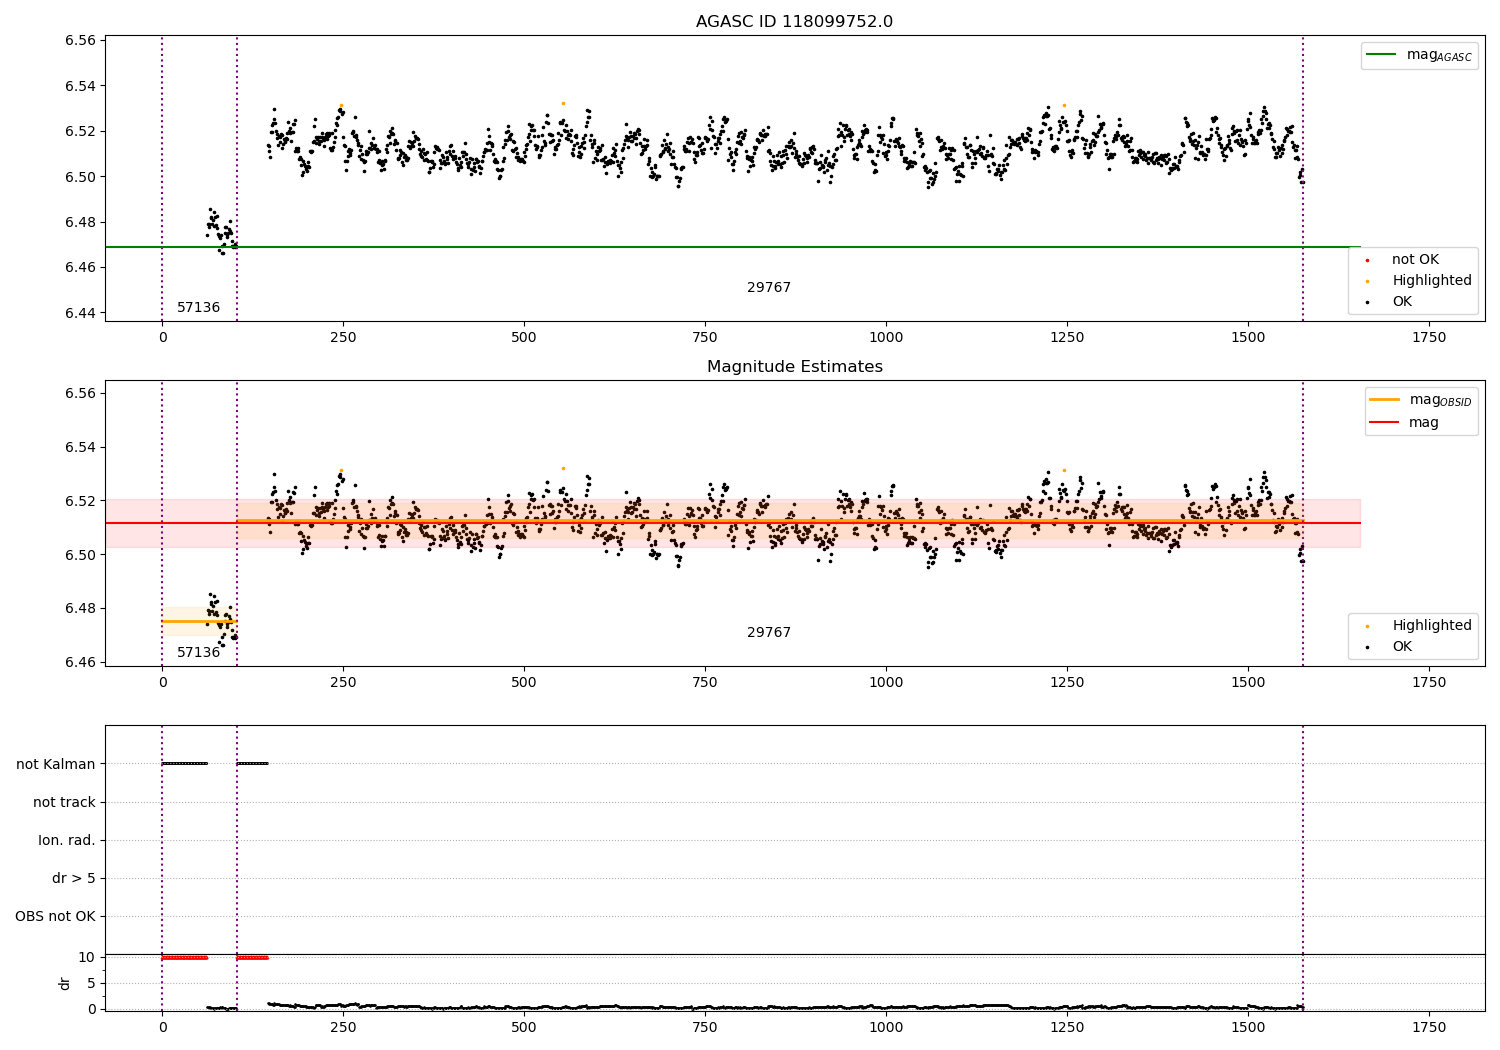The height and width of the screenshot is (1050, 1500).
Task: Click "Highlighted" legend entry in the middle plot
Action: (1432, 625)
